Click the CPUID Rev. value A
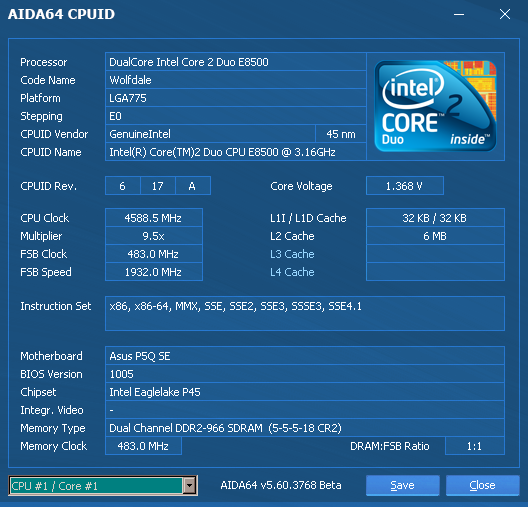The image size is (528, 507). click(x=193, y=186)
